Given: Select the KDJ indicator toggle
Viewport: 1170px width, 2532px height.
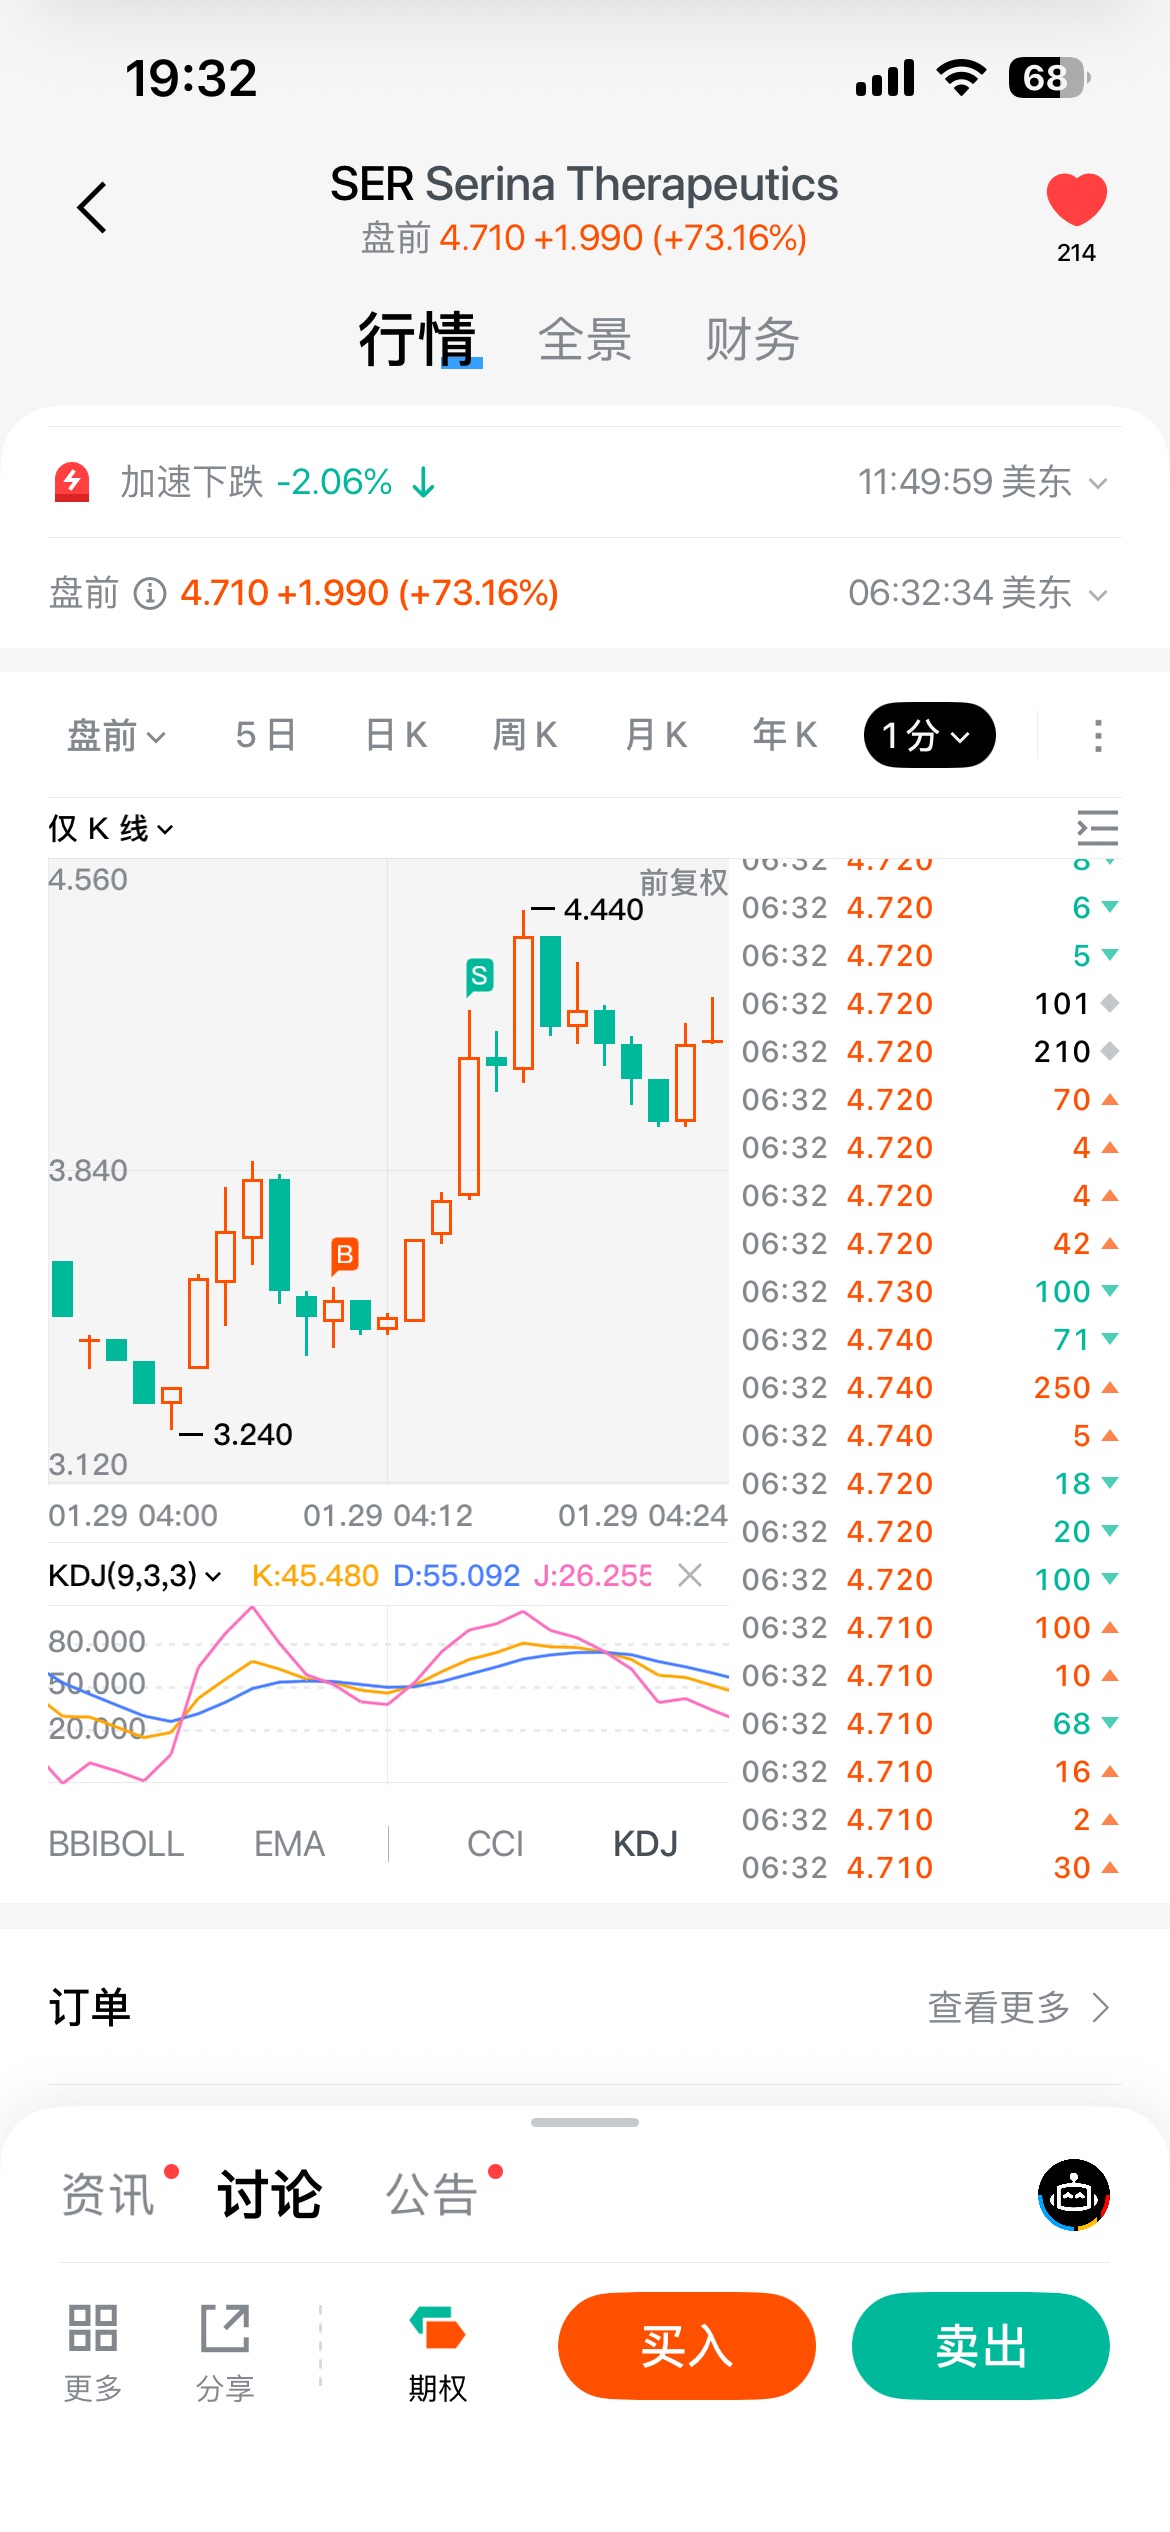Looking at the screenshot, I should point(645,1843).
